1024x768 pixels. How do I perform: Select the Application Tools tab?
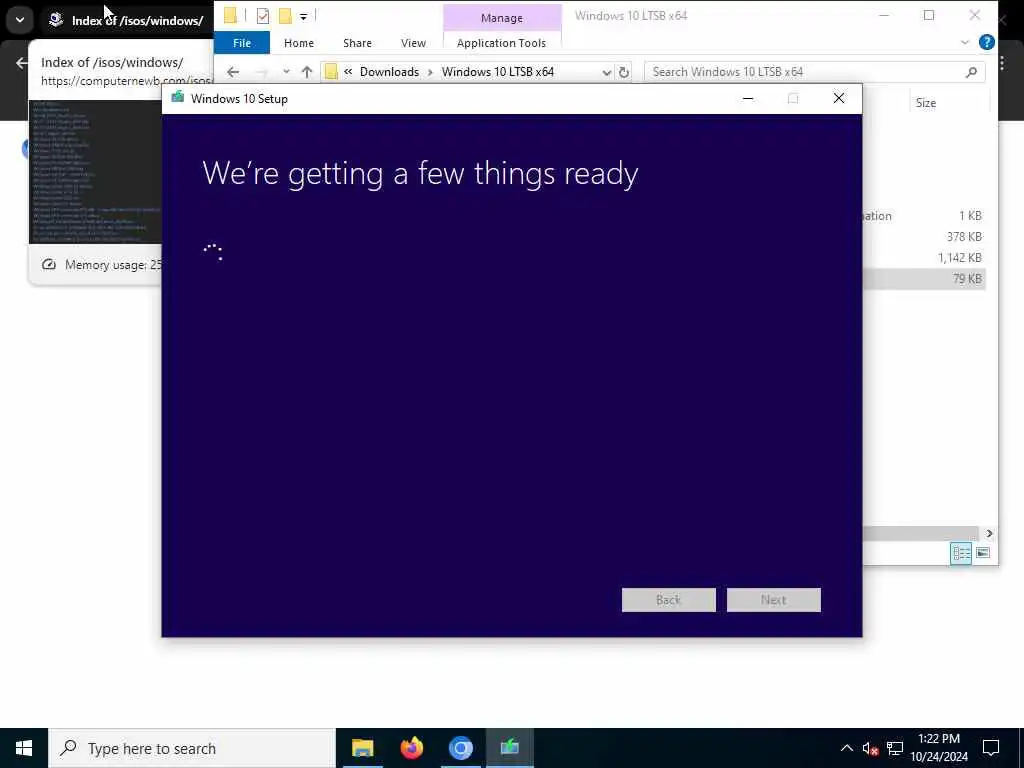tap(502, 43)
